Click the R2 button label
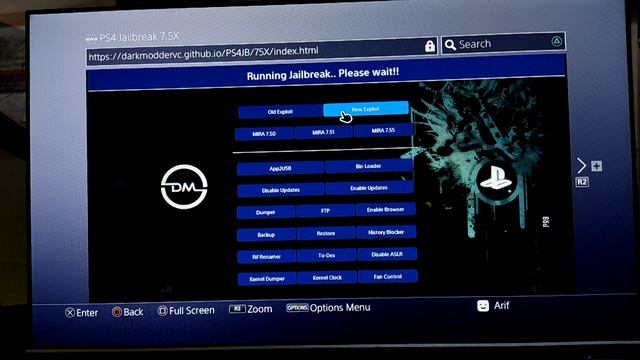 coord(582,182)
